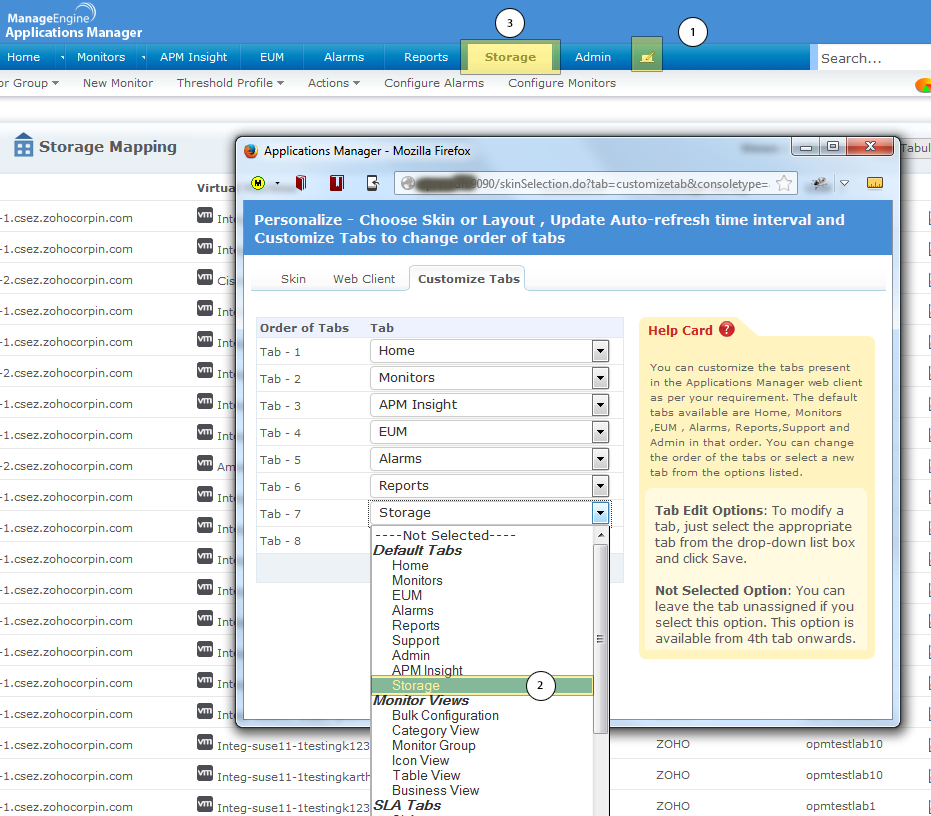Open the APM Insight tab in main navigation

194,57
